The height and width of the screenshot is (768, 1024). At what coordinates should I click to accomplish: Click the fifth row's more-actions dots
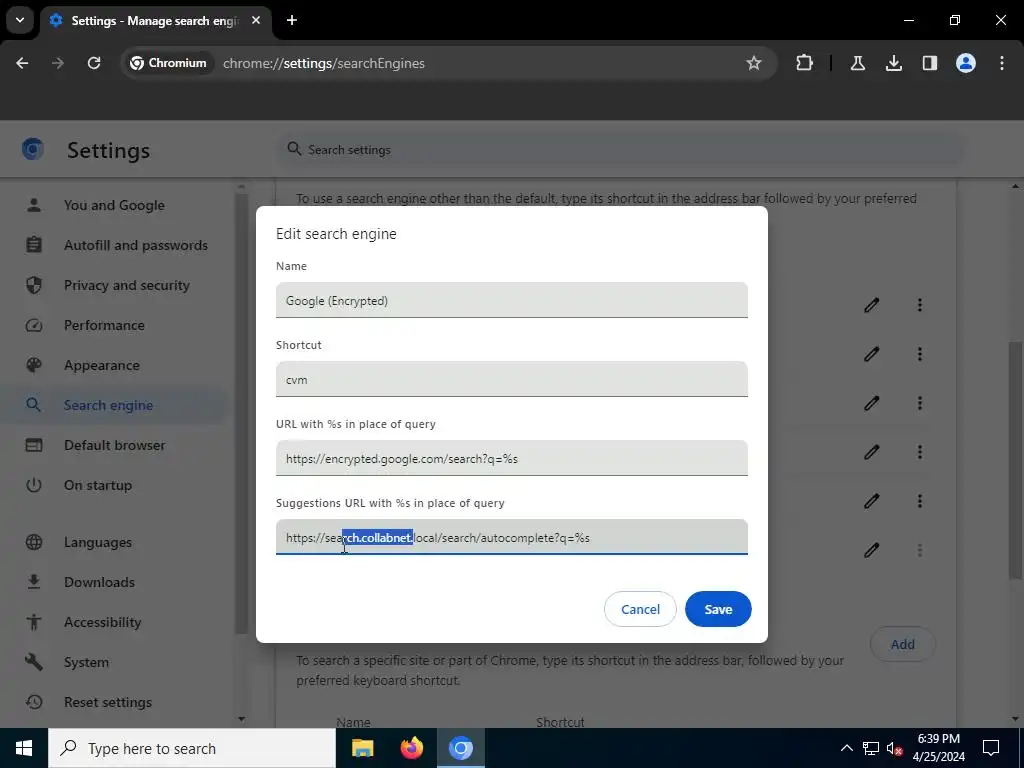tap(920, 501)
